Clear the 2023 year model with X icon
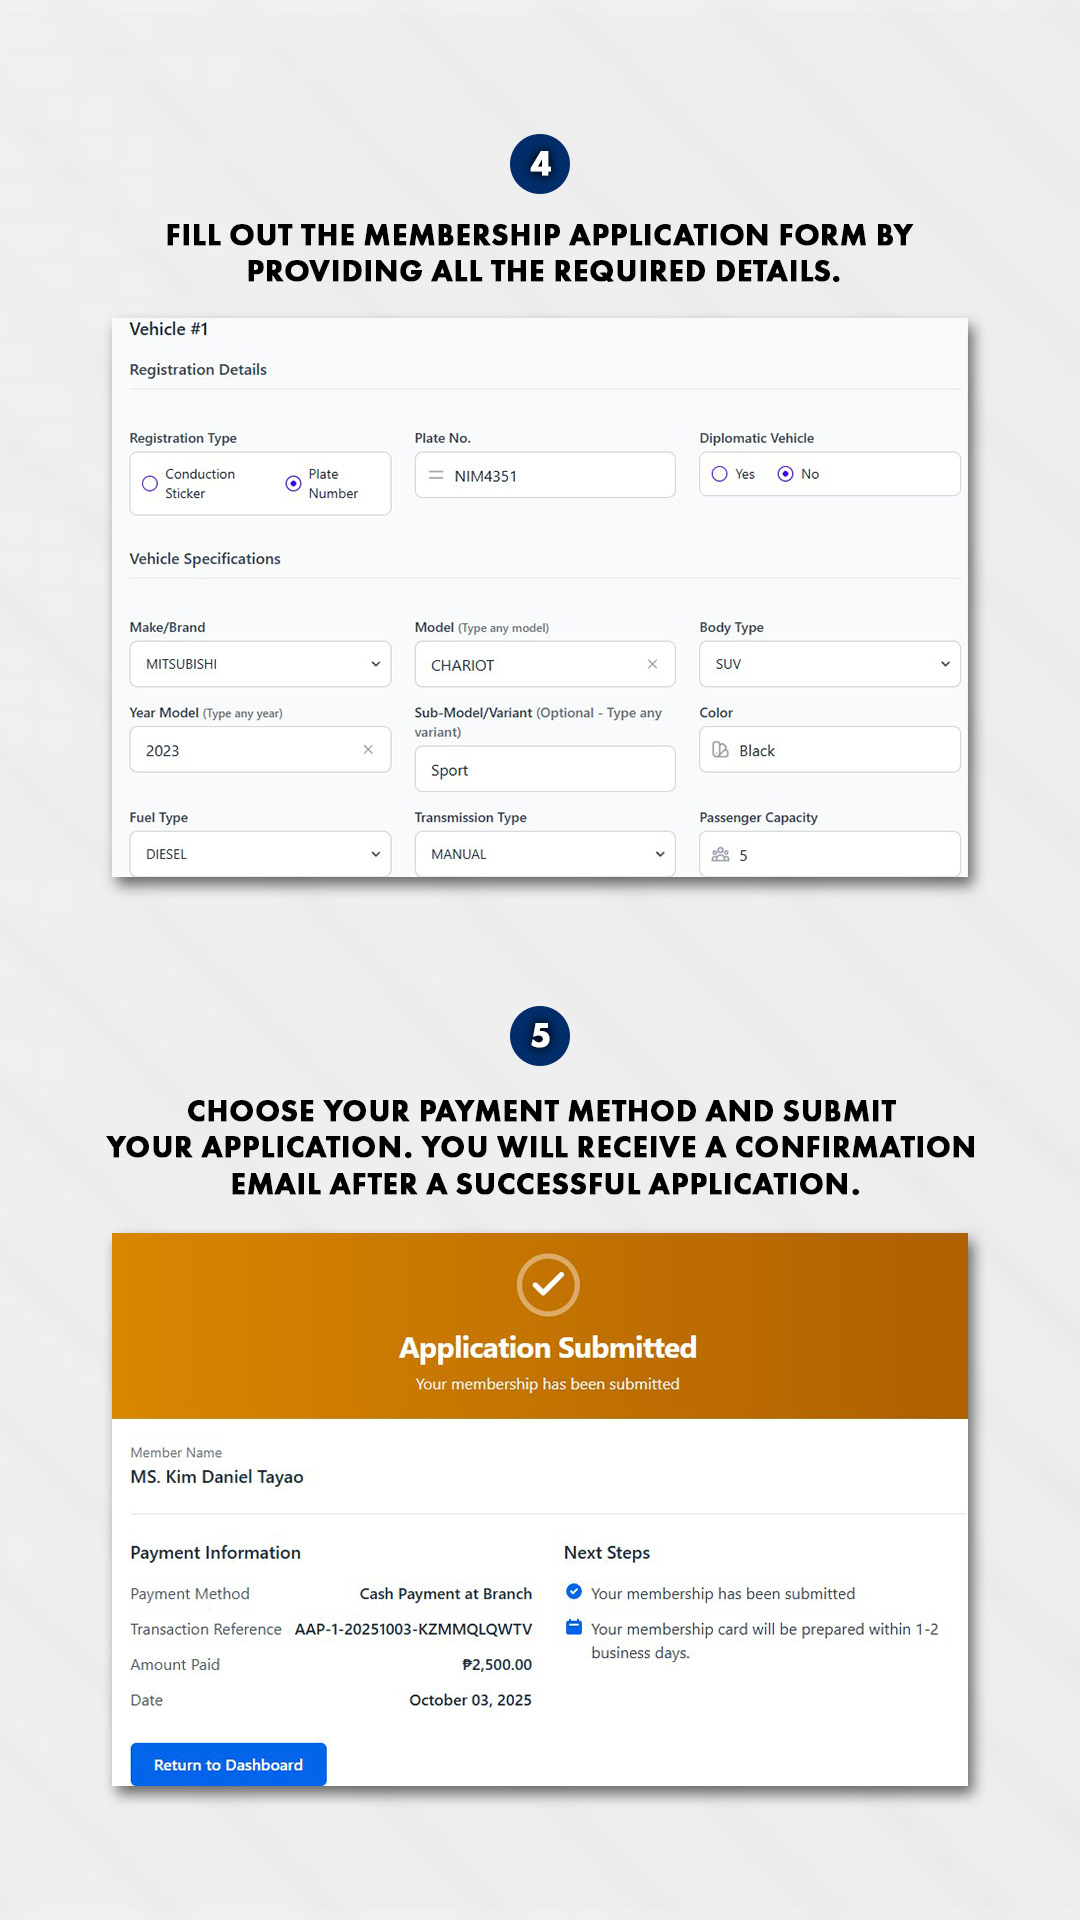Viewport: 1080px width, 1920px height. [x=368, y=750]
